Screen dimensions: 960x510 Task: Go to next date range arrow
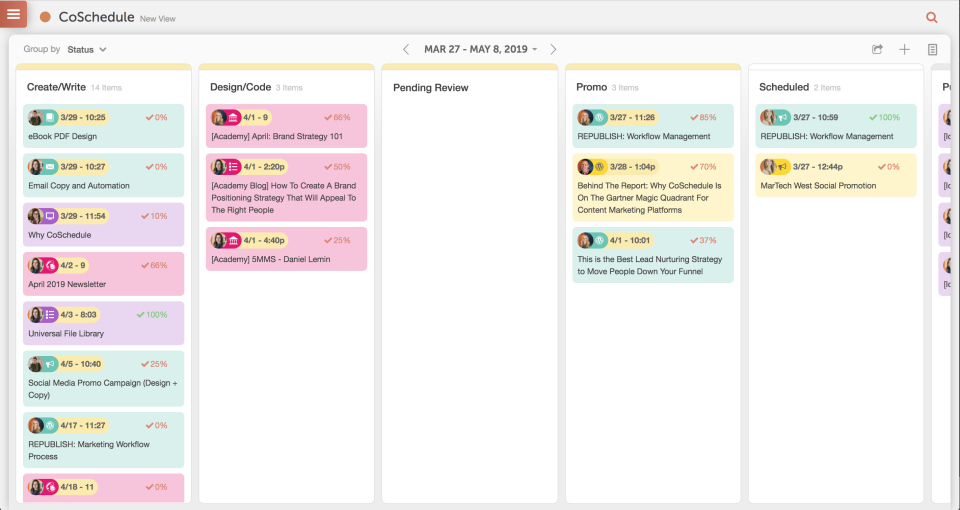click(x=553, y=50)
